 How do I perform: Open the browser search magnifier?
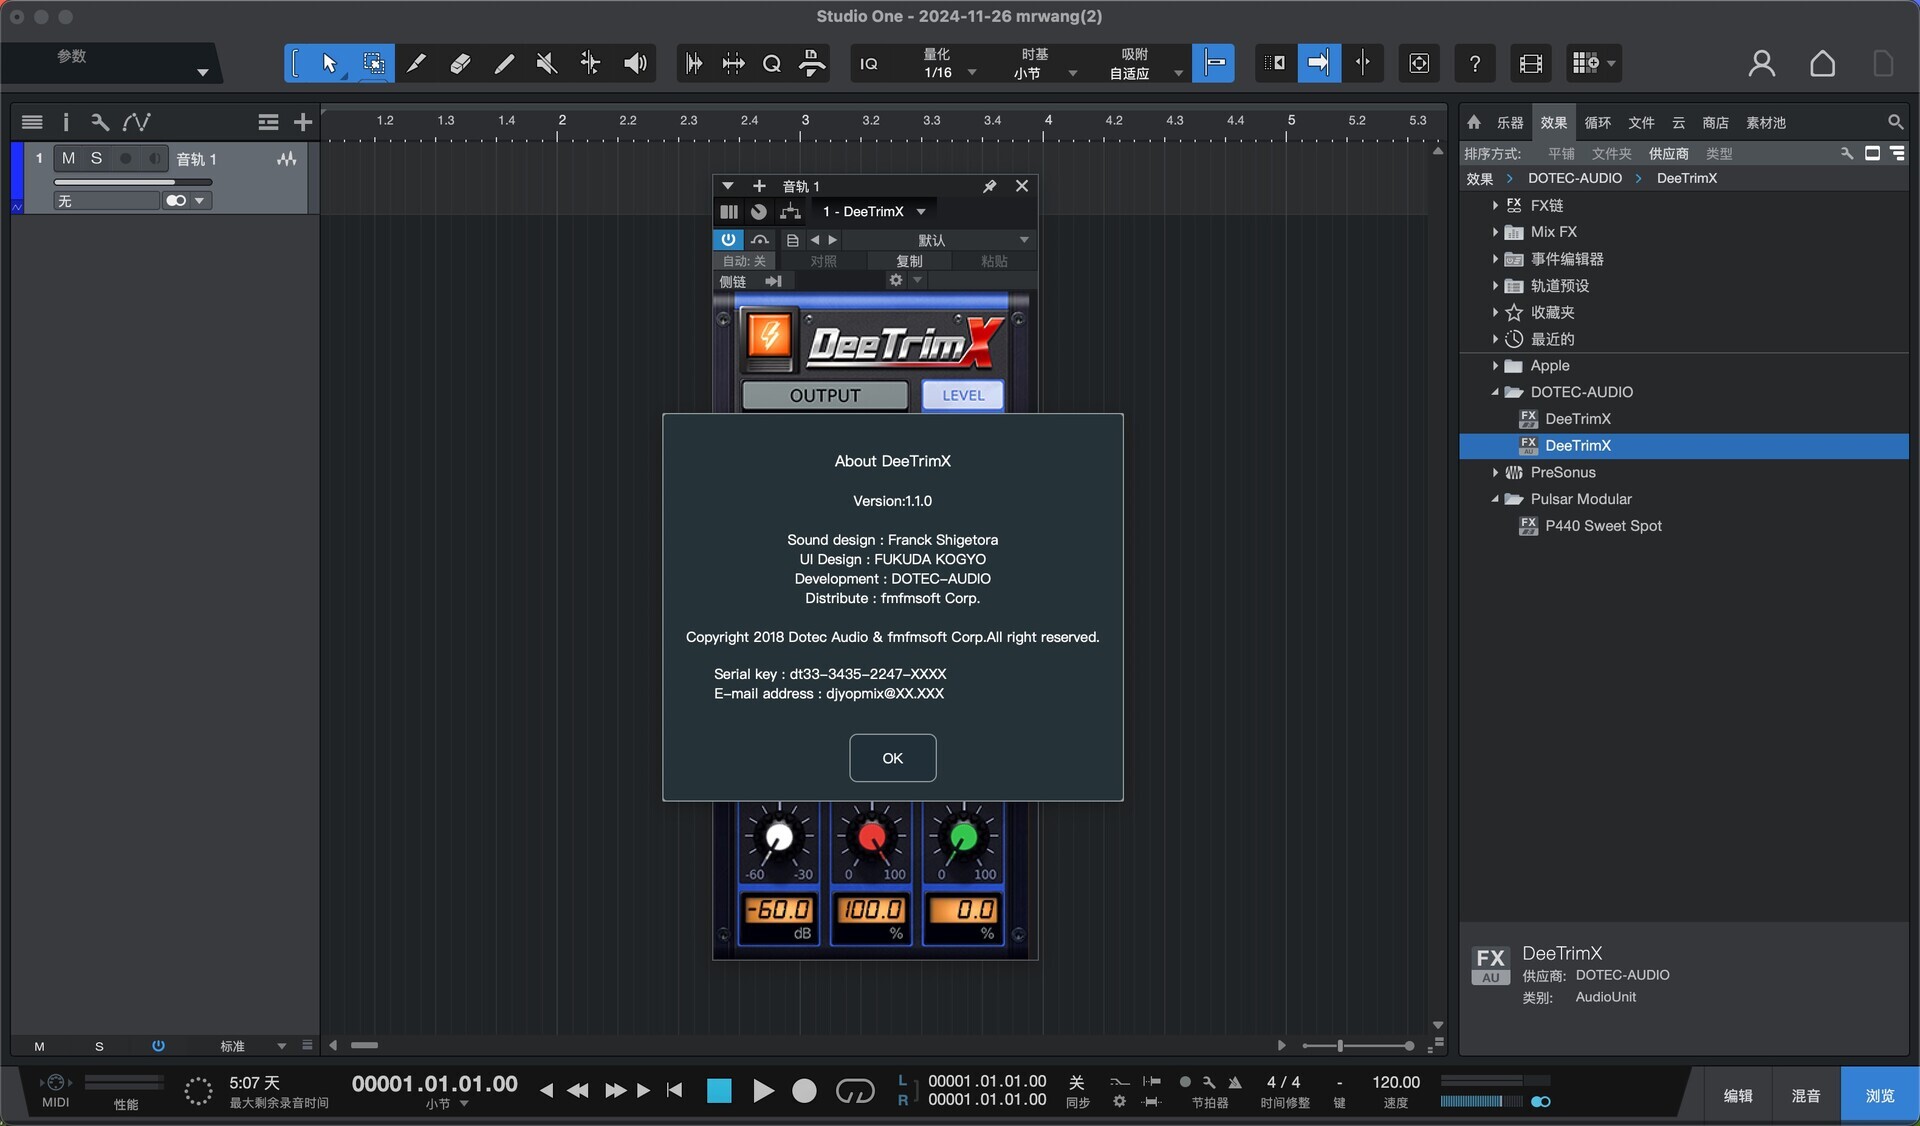[1895, 122]
